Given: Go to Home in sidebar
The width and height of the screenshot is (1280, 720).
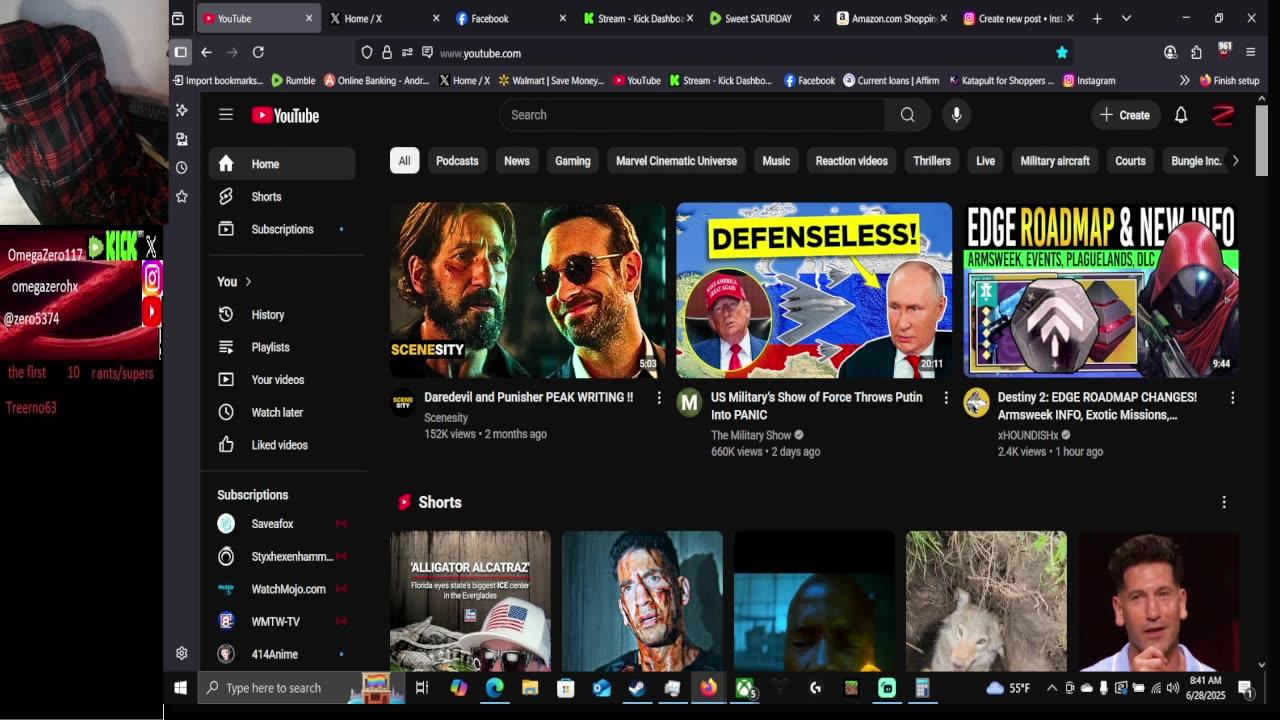Looking at the screenshot, I should (282, 164).
